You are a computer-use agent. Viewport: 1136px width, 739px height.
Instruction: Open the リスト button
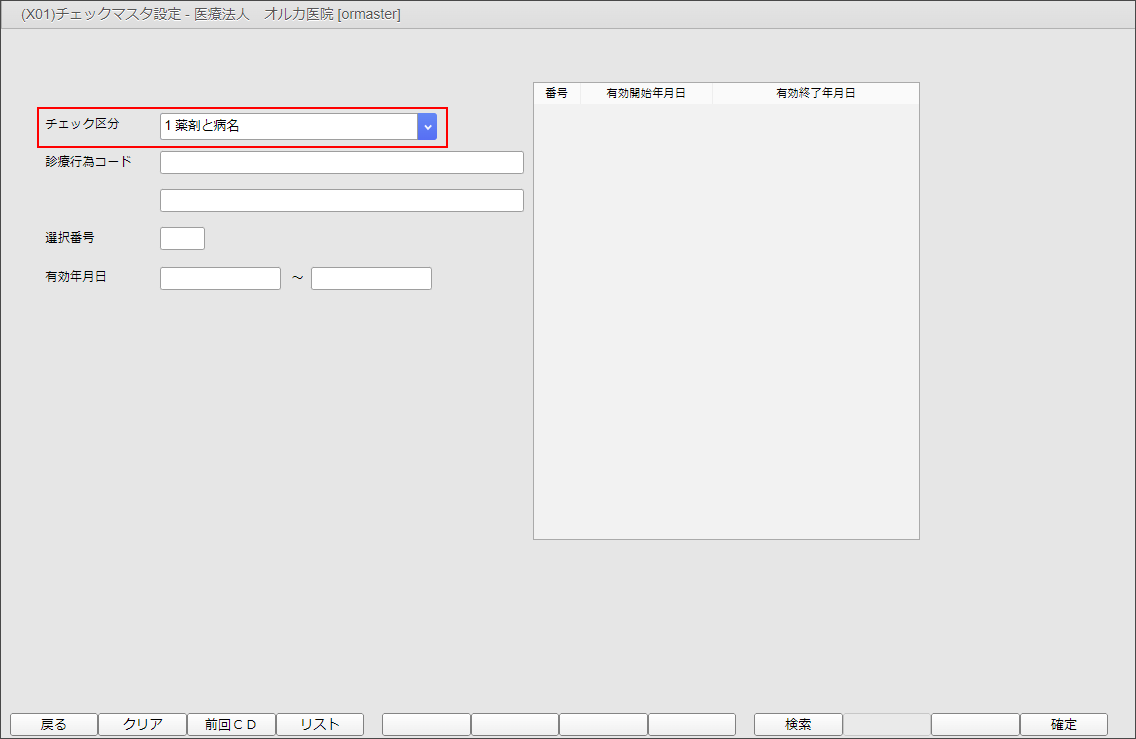tap(320, 724)
